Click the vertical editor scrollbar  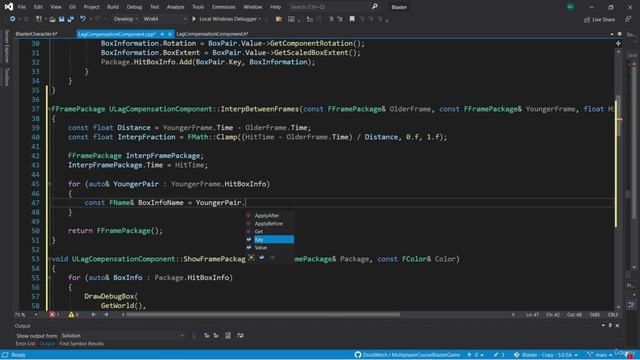click(x=619, y=116)
